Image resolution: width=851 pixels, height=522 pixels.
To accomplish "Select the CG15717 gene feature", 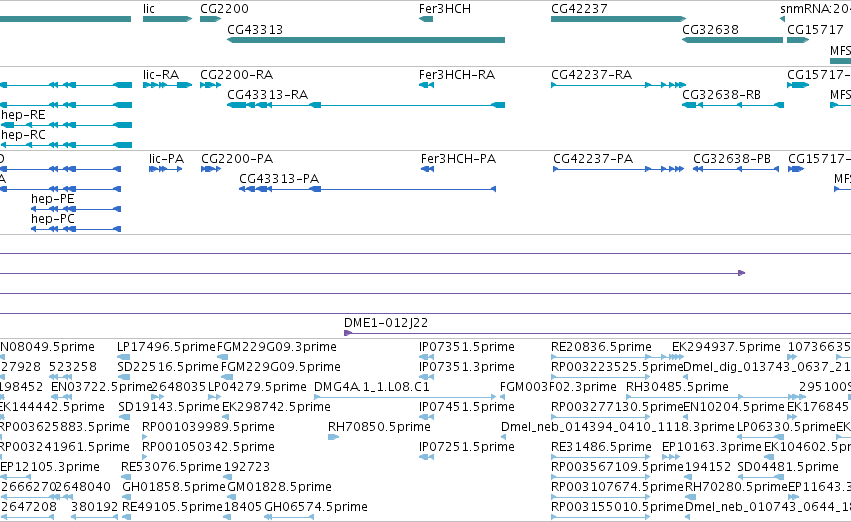I will pyautogui.click(x=798, y=40).
